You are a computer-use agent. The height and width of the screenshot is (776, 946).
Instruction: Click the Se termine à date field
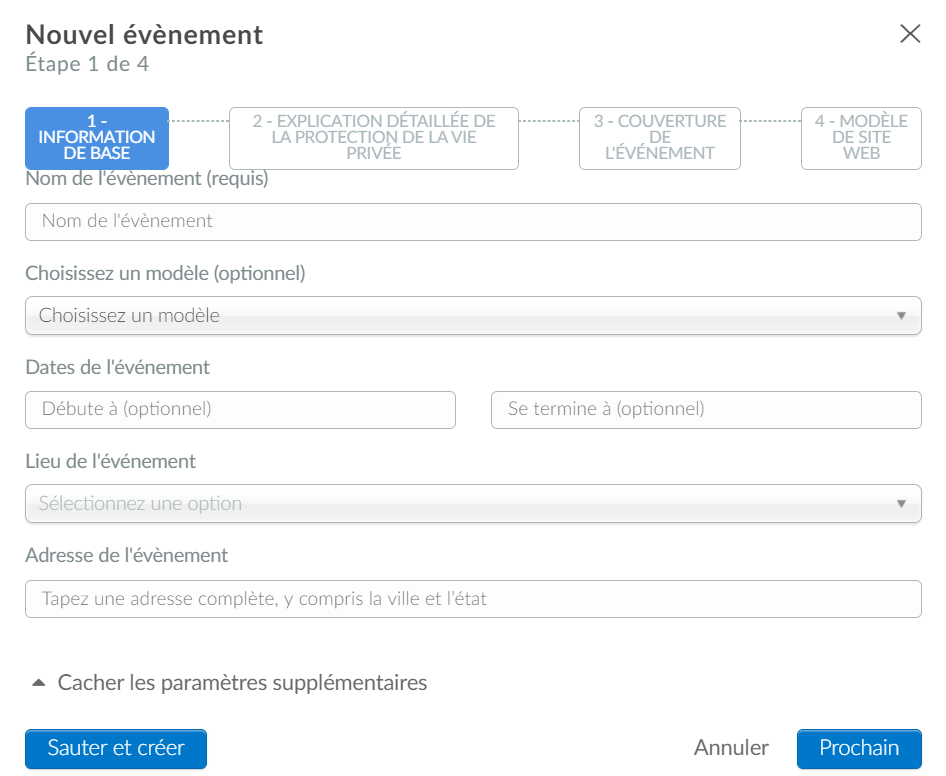706,410
